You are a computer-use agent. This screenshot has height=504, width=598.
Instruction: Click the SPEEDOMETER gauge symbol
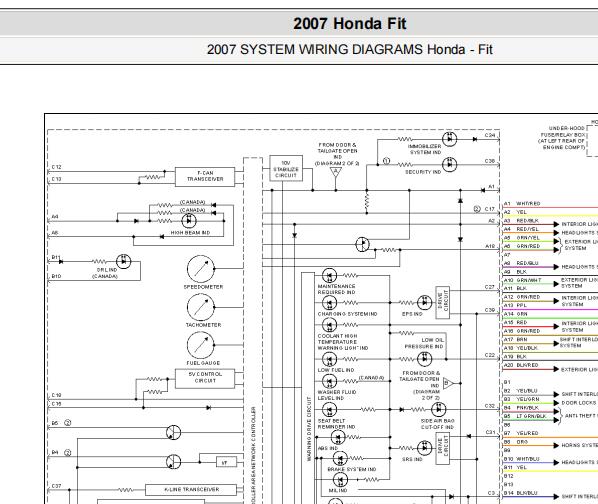tap(201, 269)
